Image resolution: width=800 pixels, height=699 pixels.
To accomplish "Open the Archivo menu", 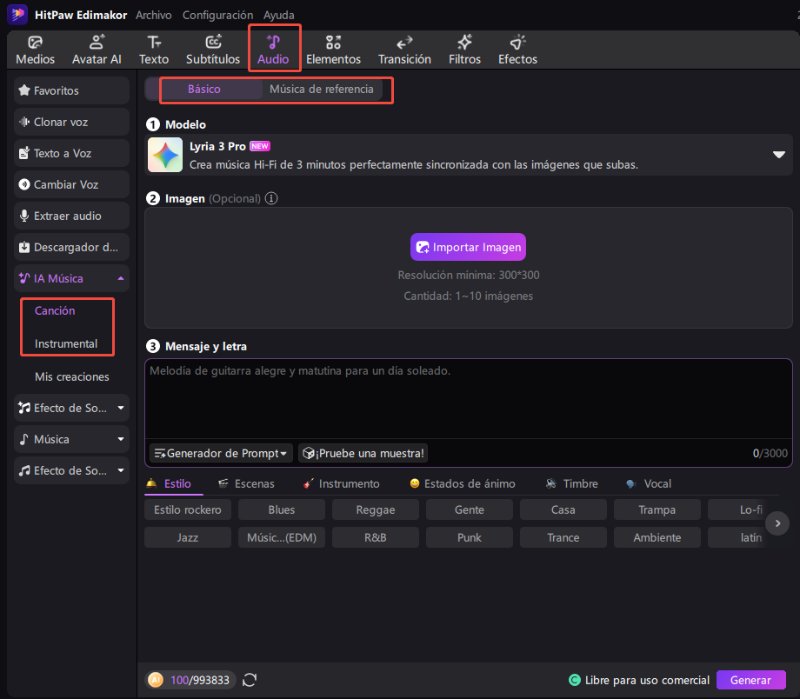I will tap(154, 15).
